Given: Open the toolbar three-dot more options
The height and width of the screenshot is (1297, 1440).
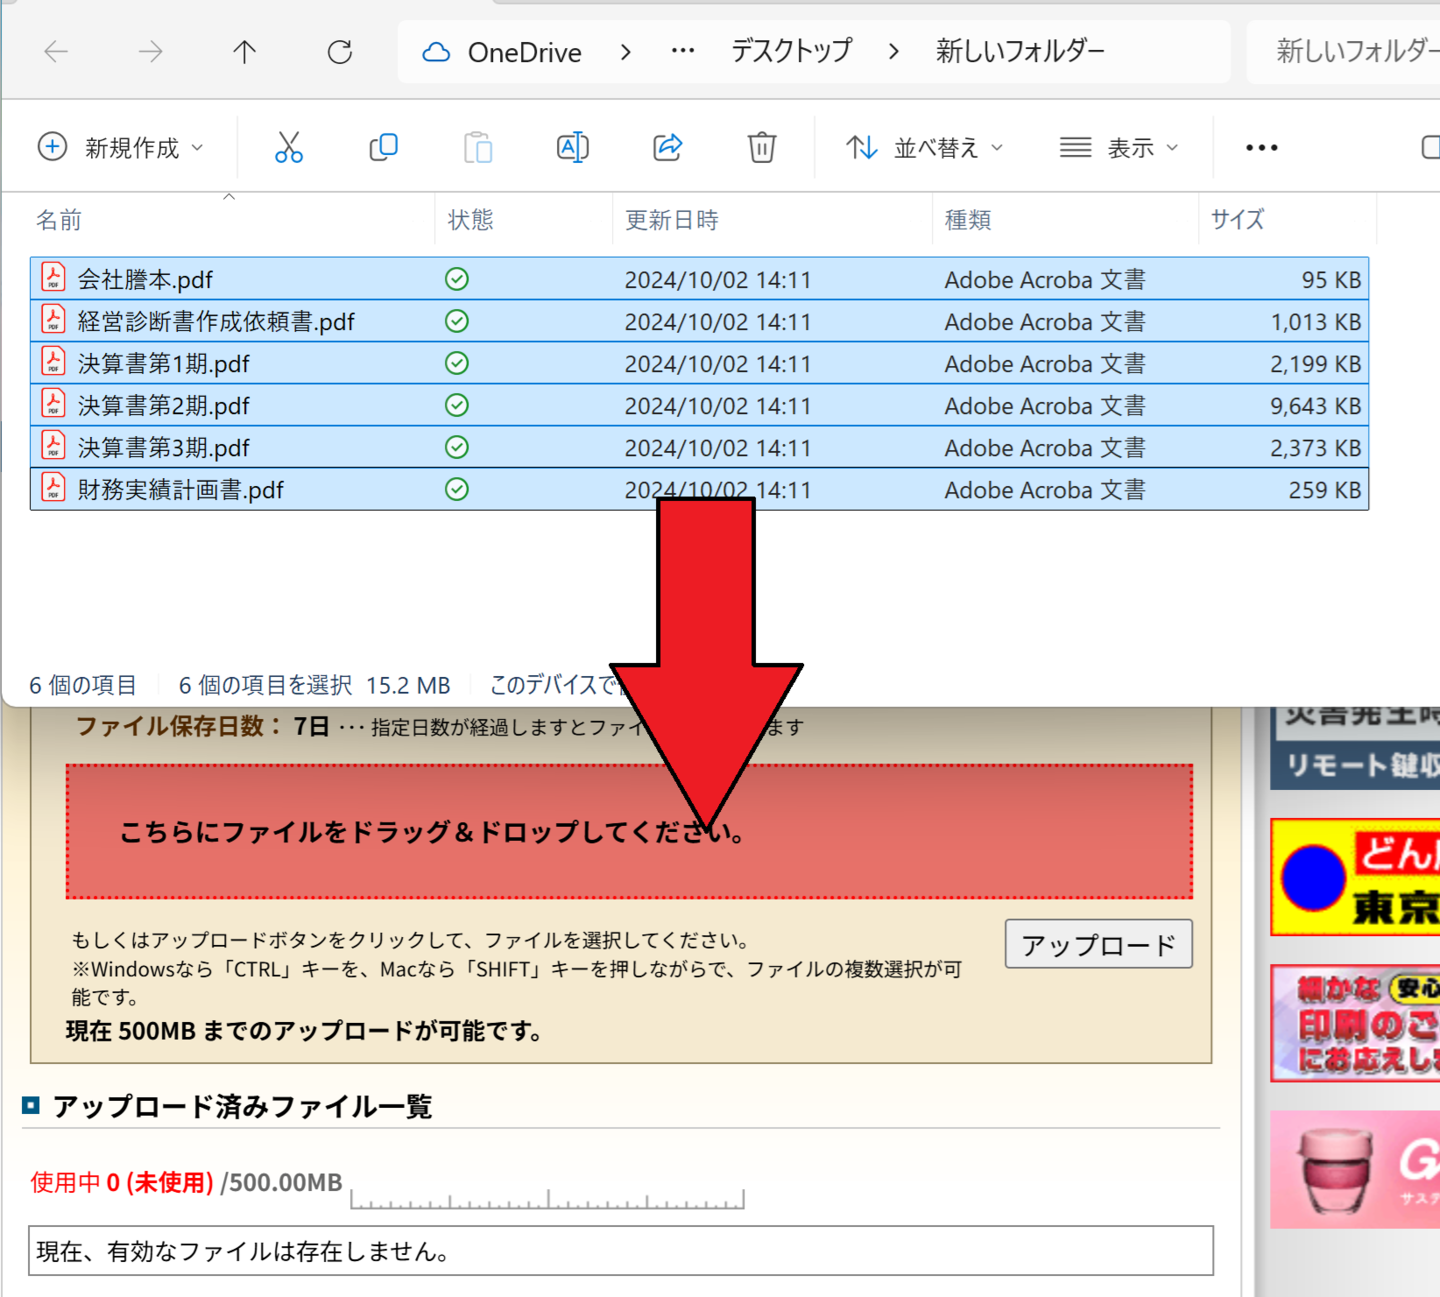Looking at the screenshot, I should click(x=1261, y=148).
